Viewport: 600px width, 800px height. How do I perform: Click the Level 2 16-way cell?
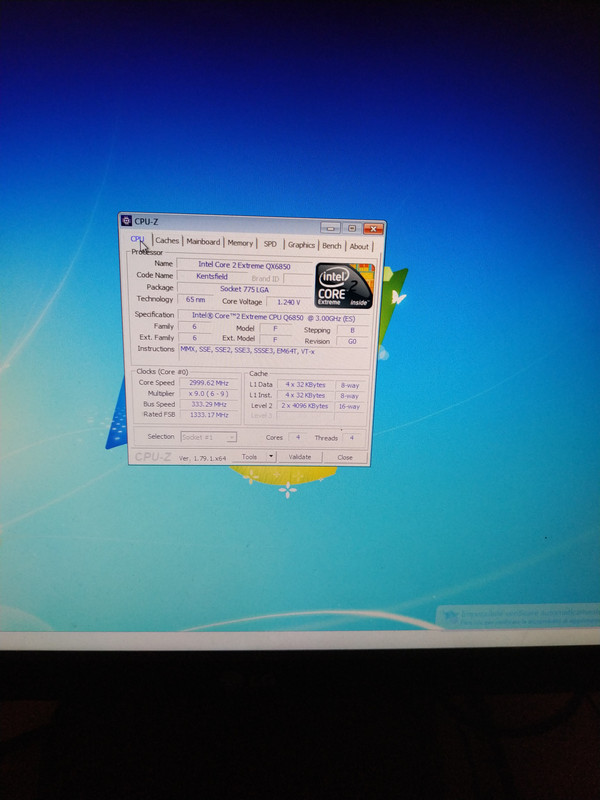click(350, 407)
